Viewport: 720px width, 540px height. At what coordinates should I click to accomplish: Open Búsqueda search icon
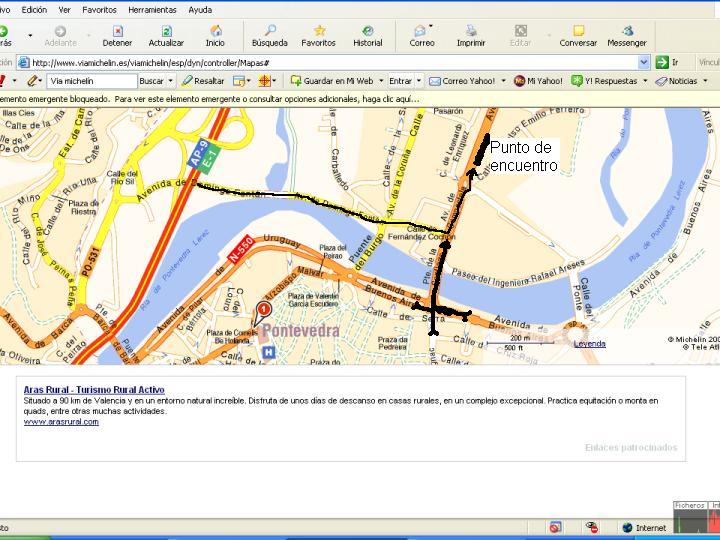(270, 31)
